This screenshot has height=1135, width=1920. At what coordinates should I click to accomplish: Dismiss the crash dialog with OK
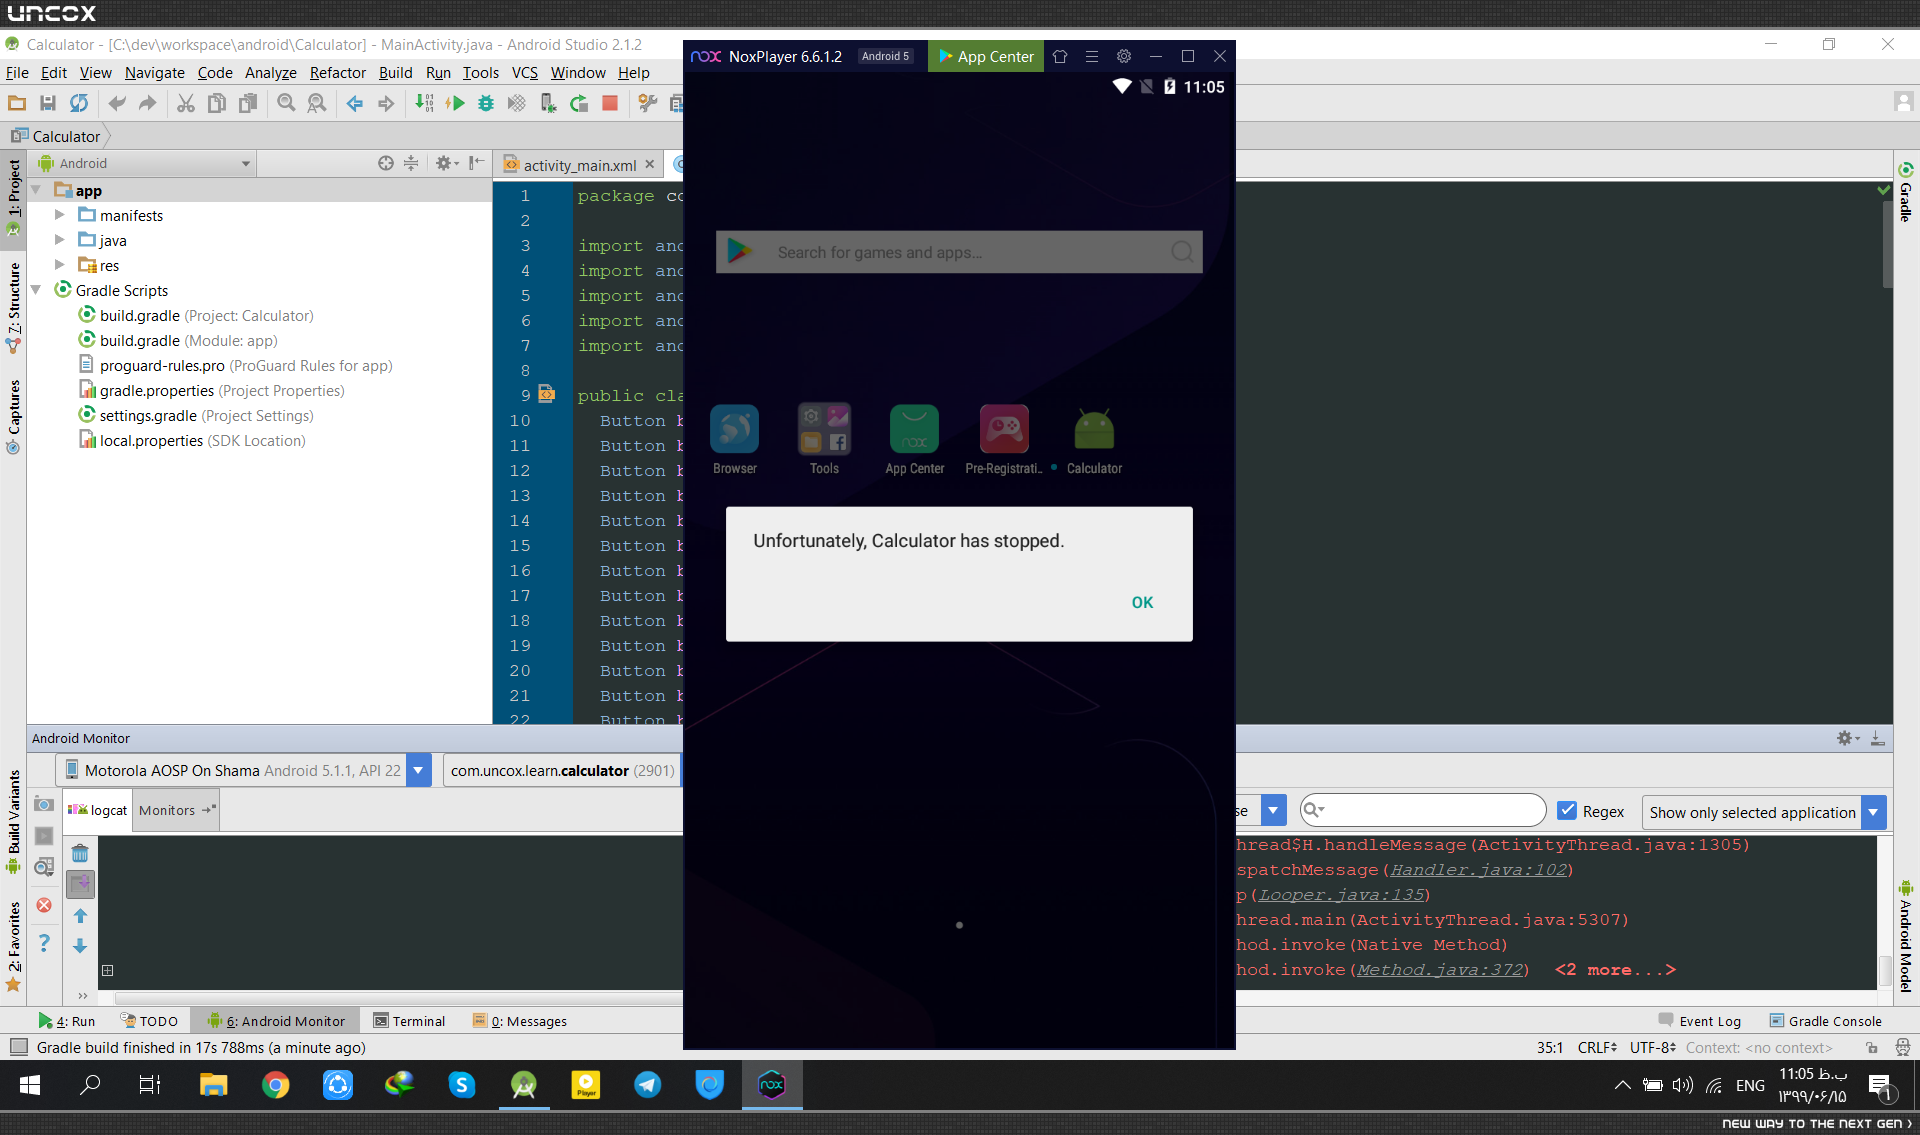click(1142, 602)
